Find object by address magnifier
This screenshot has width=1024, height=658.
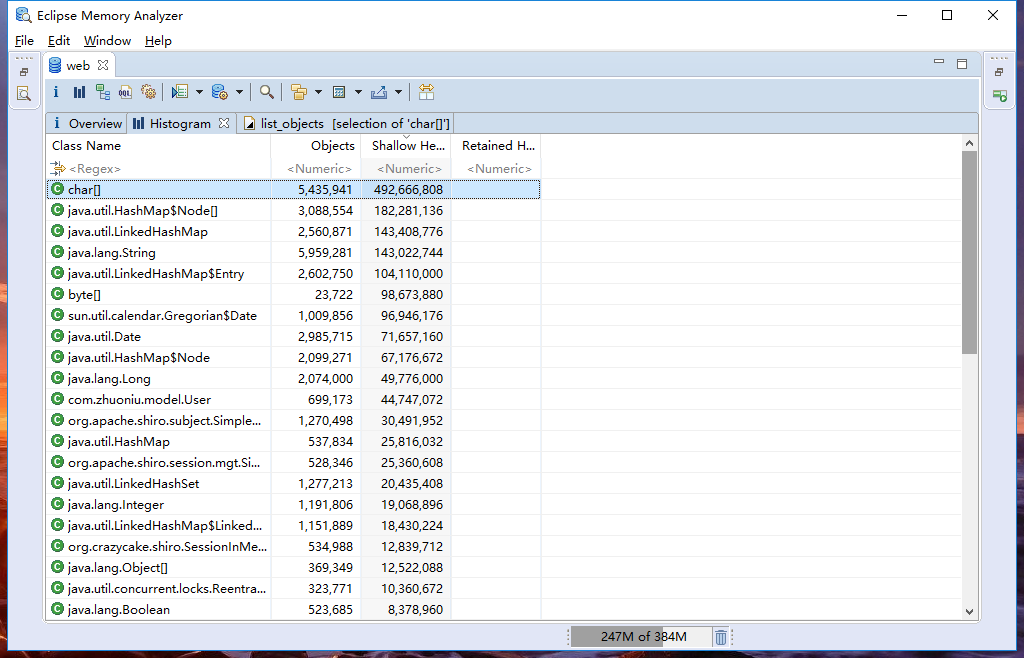click(266, 92)
